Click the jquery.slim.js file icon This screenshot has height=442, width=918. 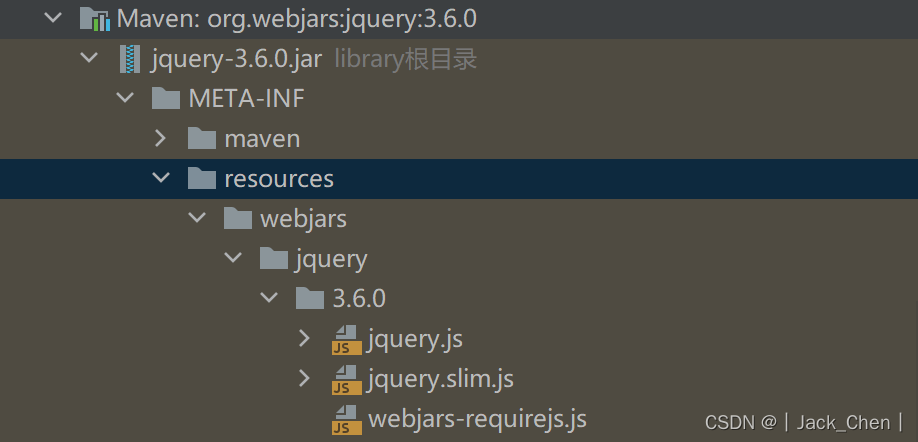347,380
